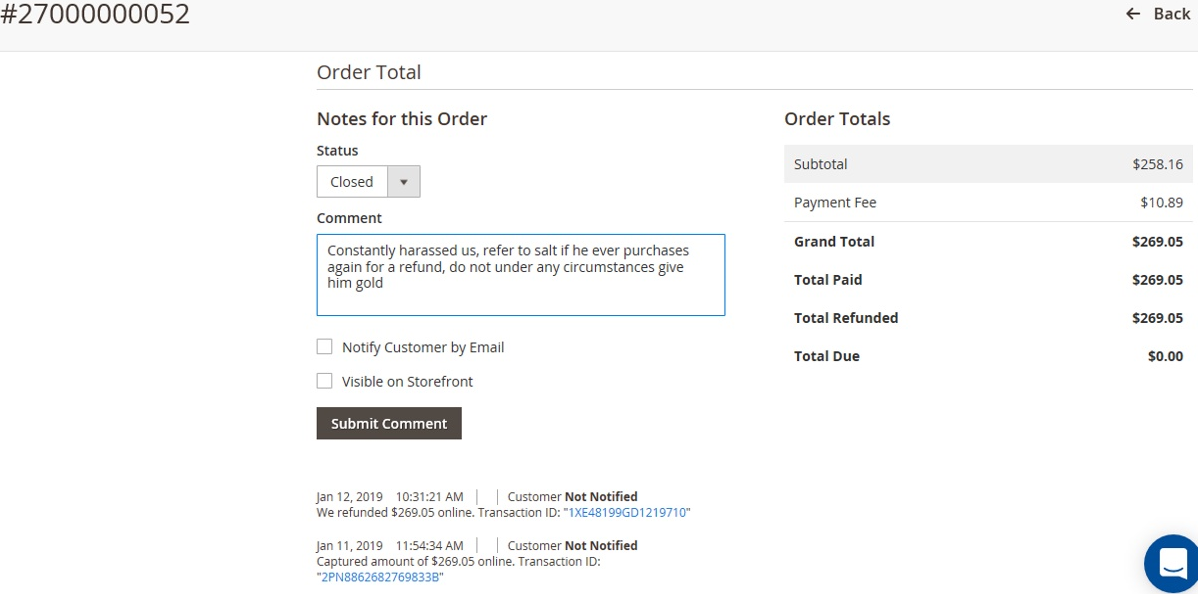1201x594 pixels.
Task: Enable Notify Customer by Email checkbox
Action: [324, 347]
